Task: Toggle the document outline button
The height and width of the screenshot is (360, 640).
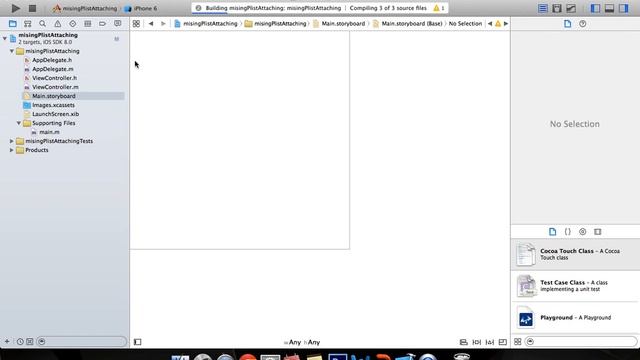Action: [x=138, y=342]
